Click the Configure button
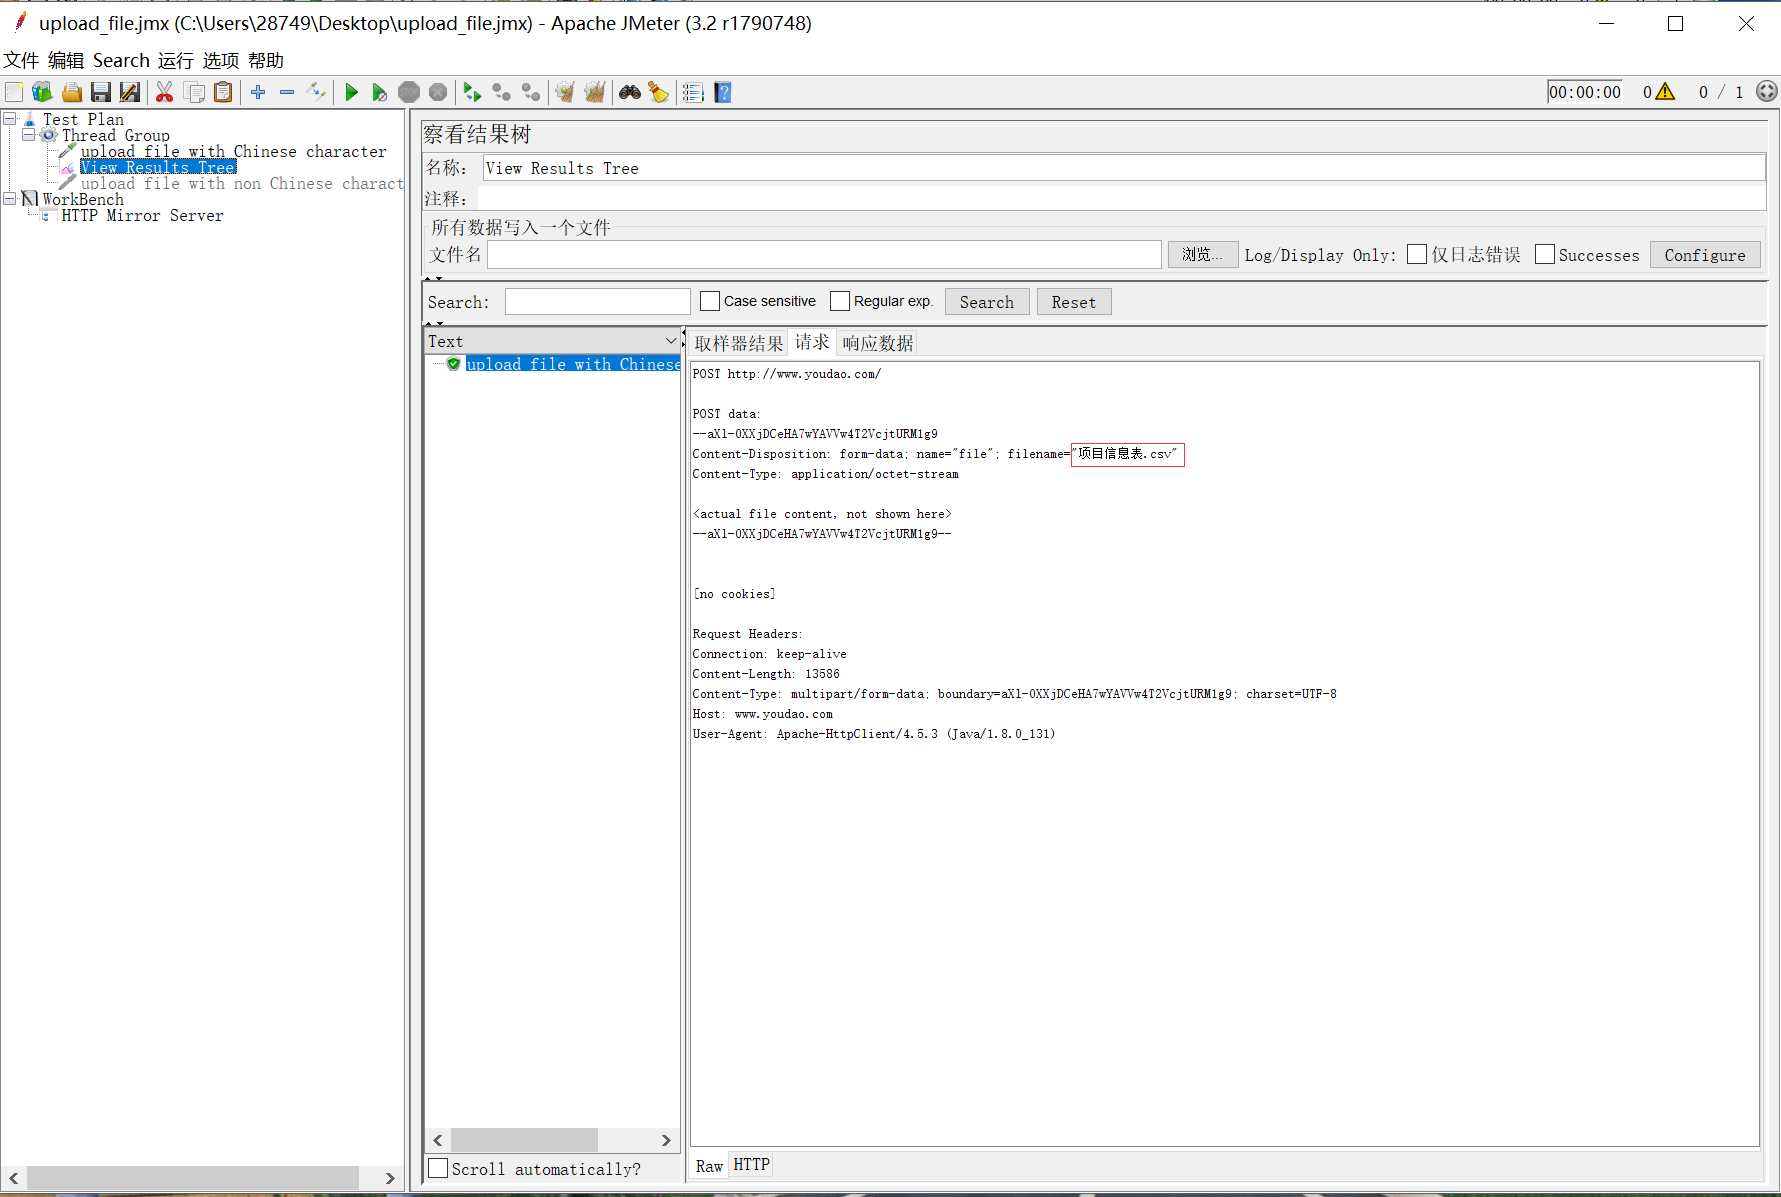 1704,255
